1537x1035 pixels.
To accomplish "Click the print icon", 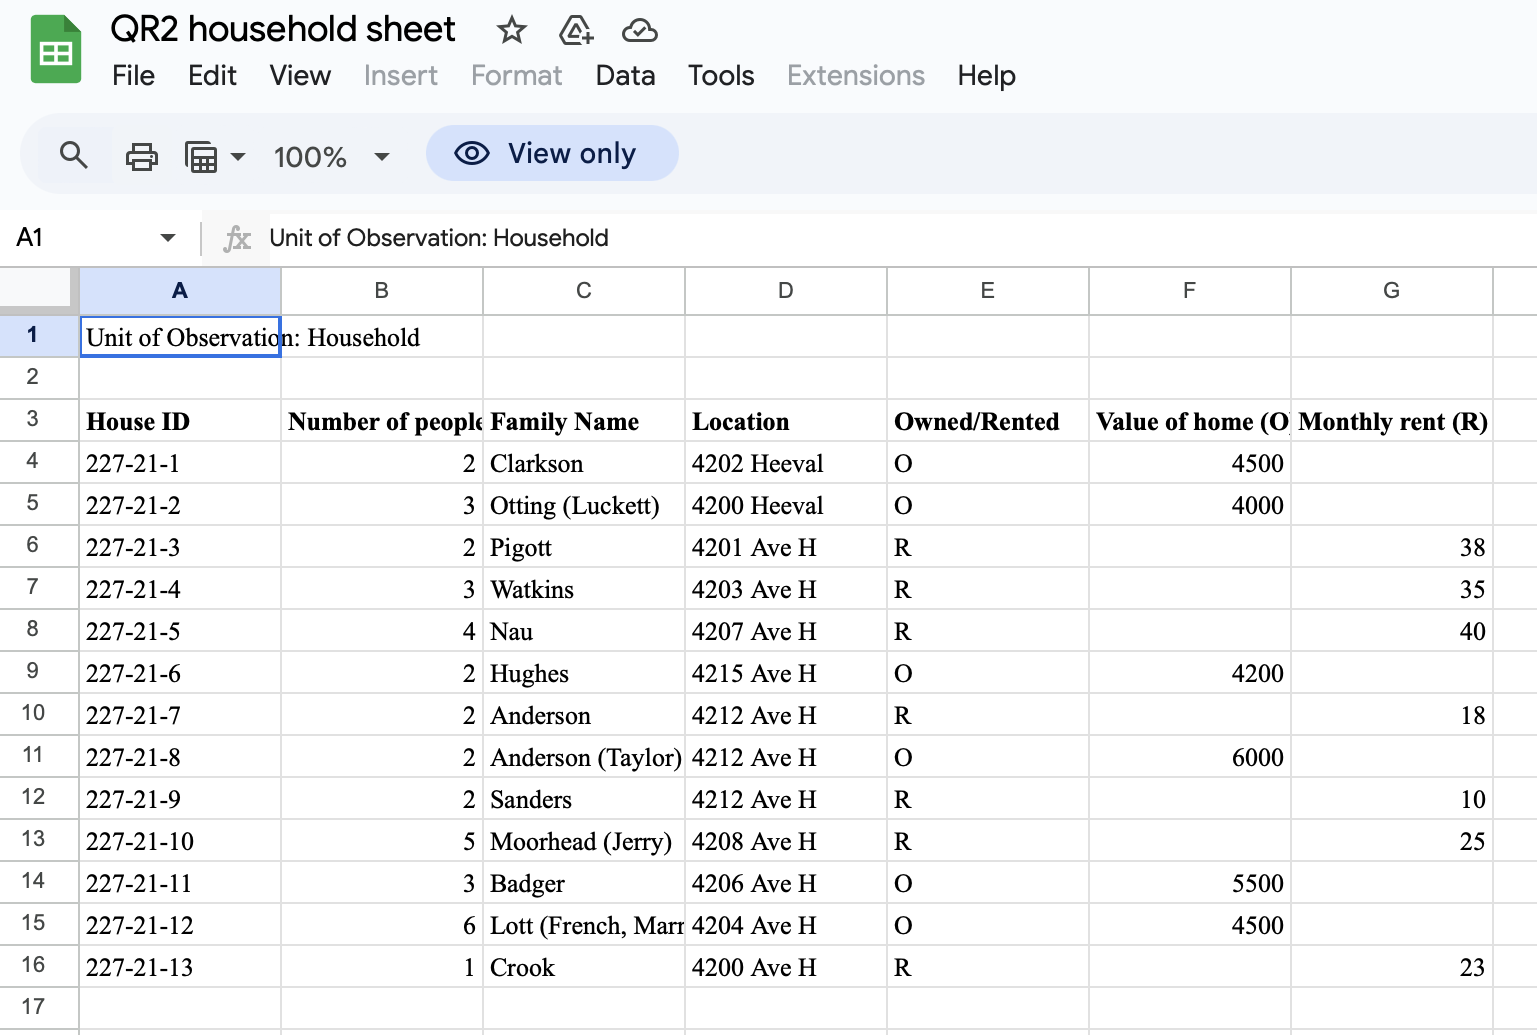I will pos(141,156).
